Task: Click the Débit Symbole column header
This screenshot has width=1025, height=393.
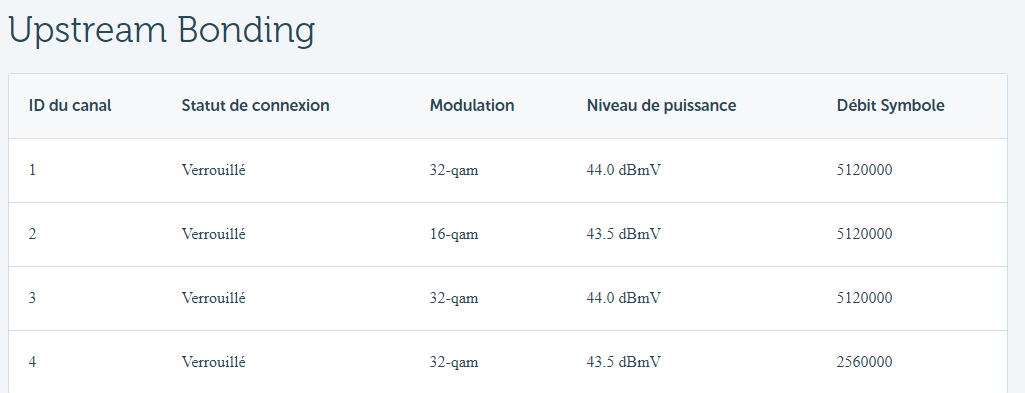Action: [890, 105]
